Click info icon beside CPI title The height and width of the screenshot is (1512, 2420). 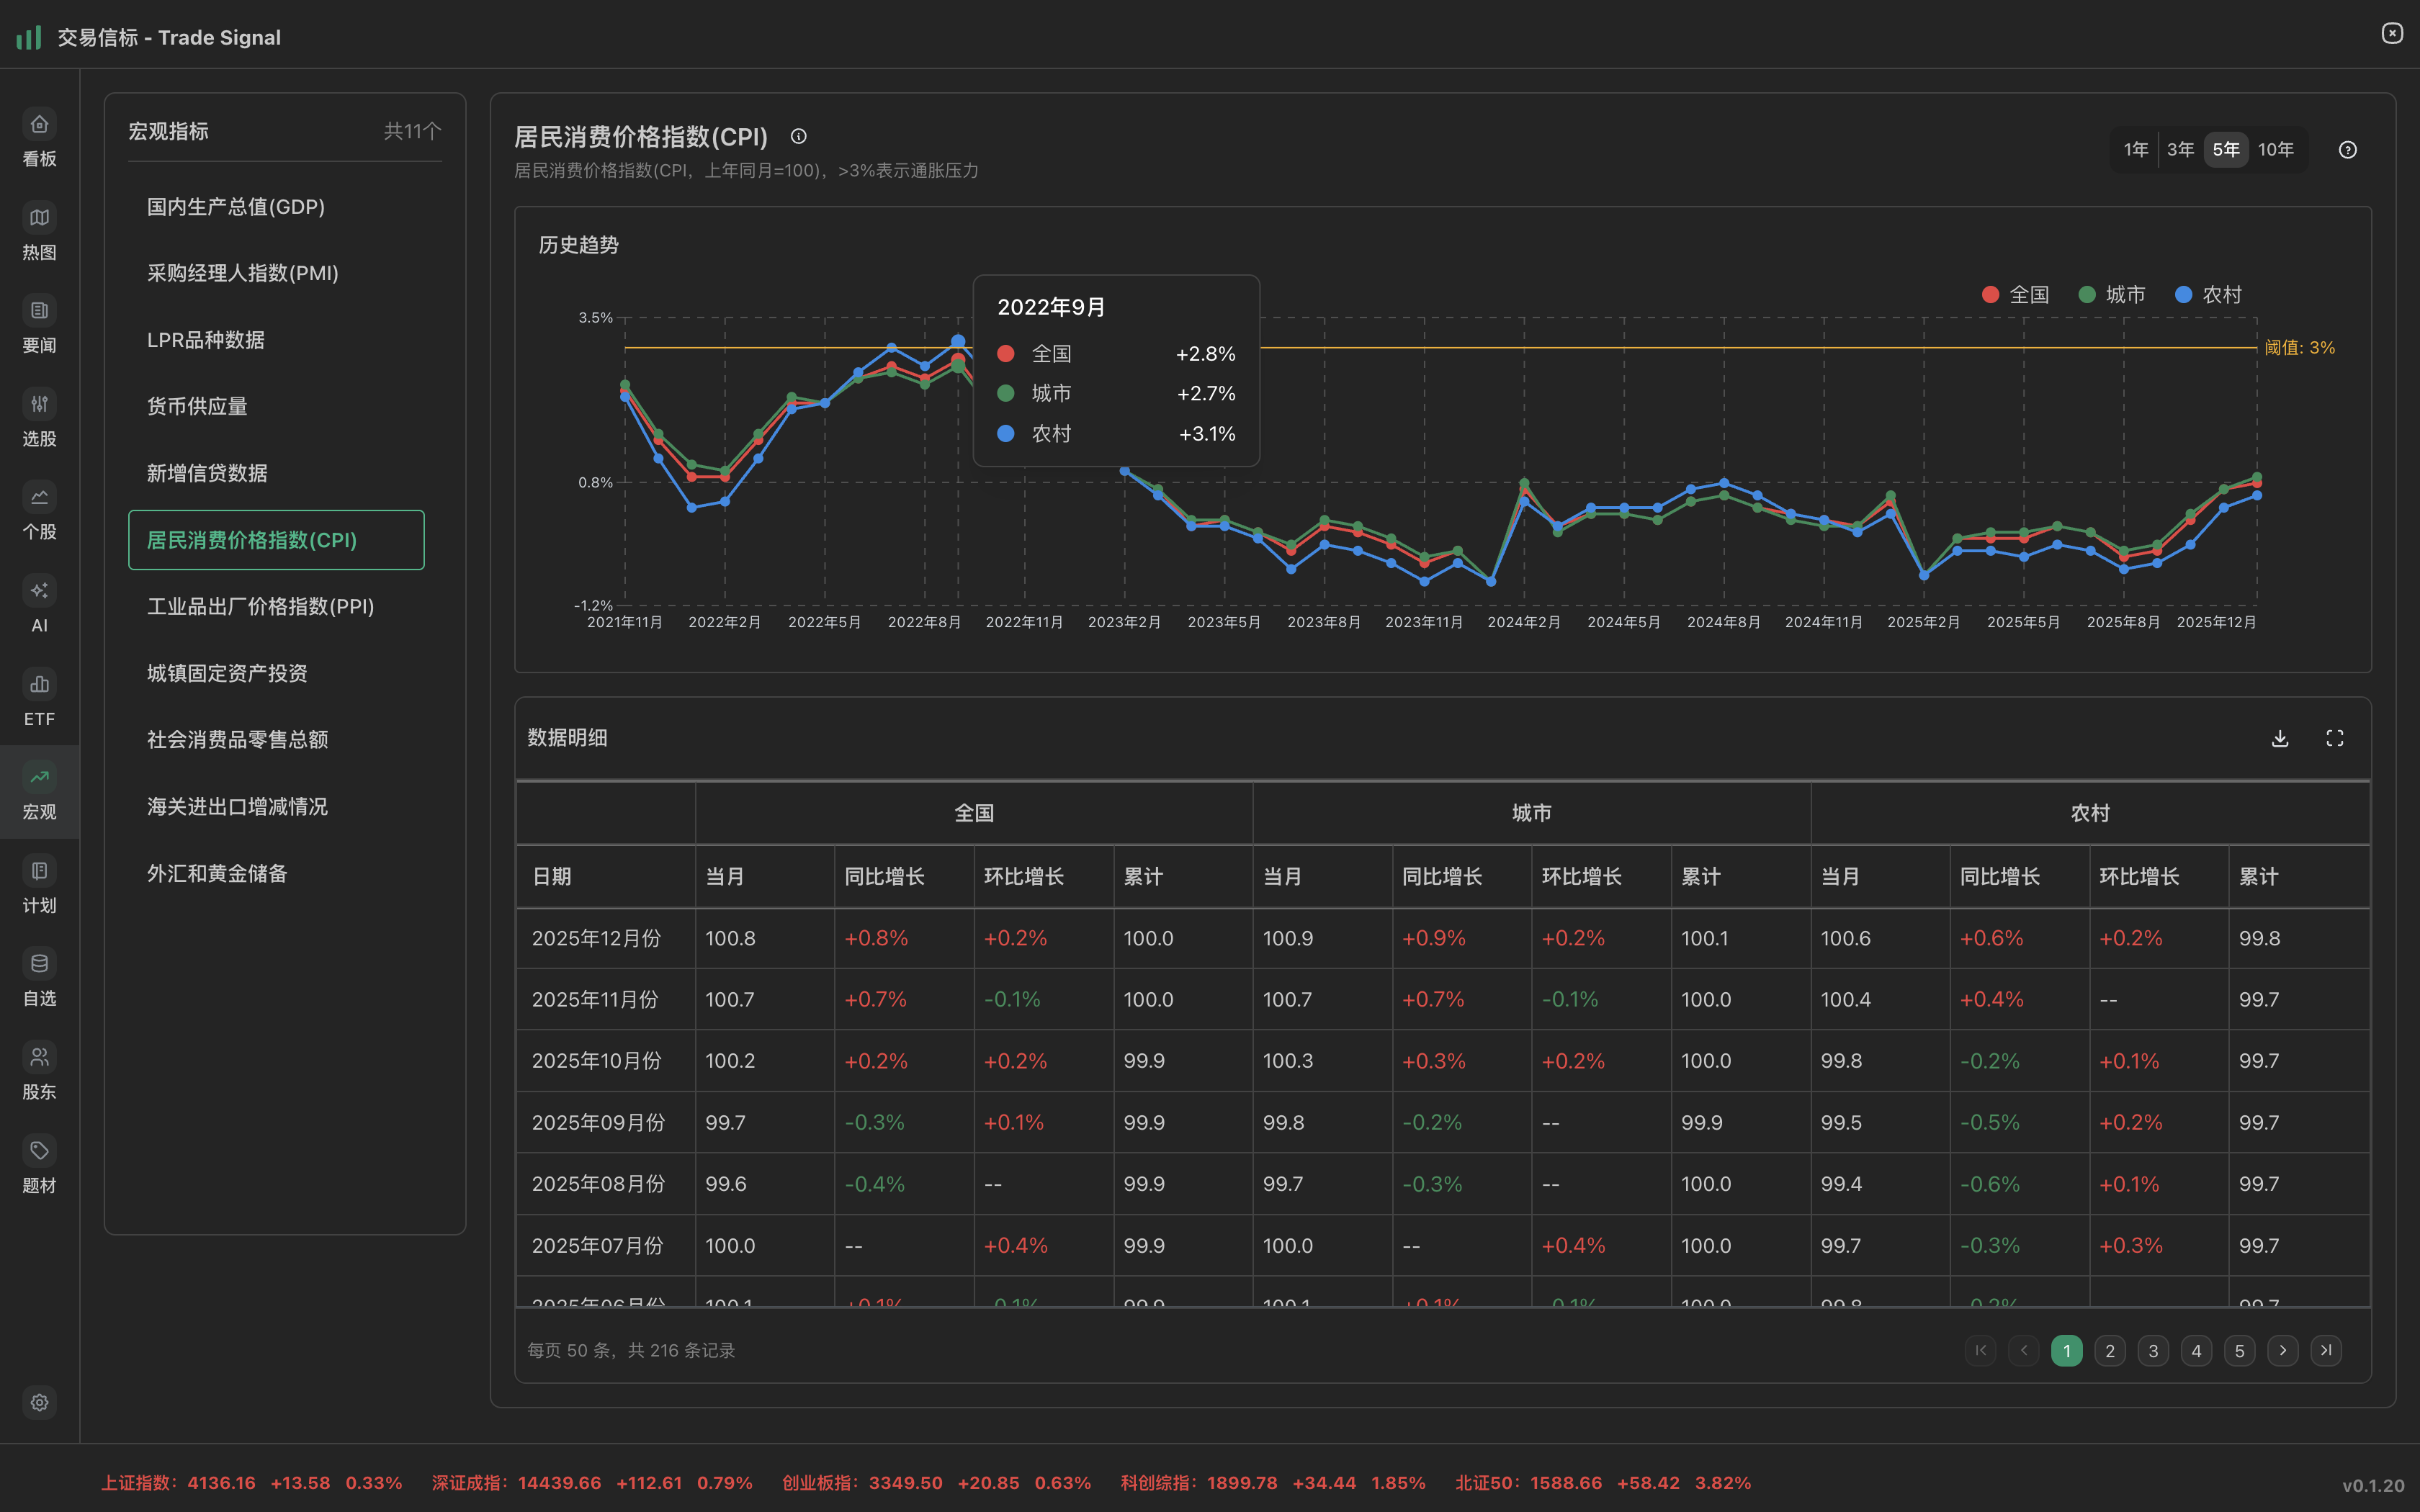798,137
